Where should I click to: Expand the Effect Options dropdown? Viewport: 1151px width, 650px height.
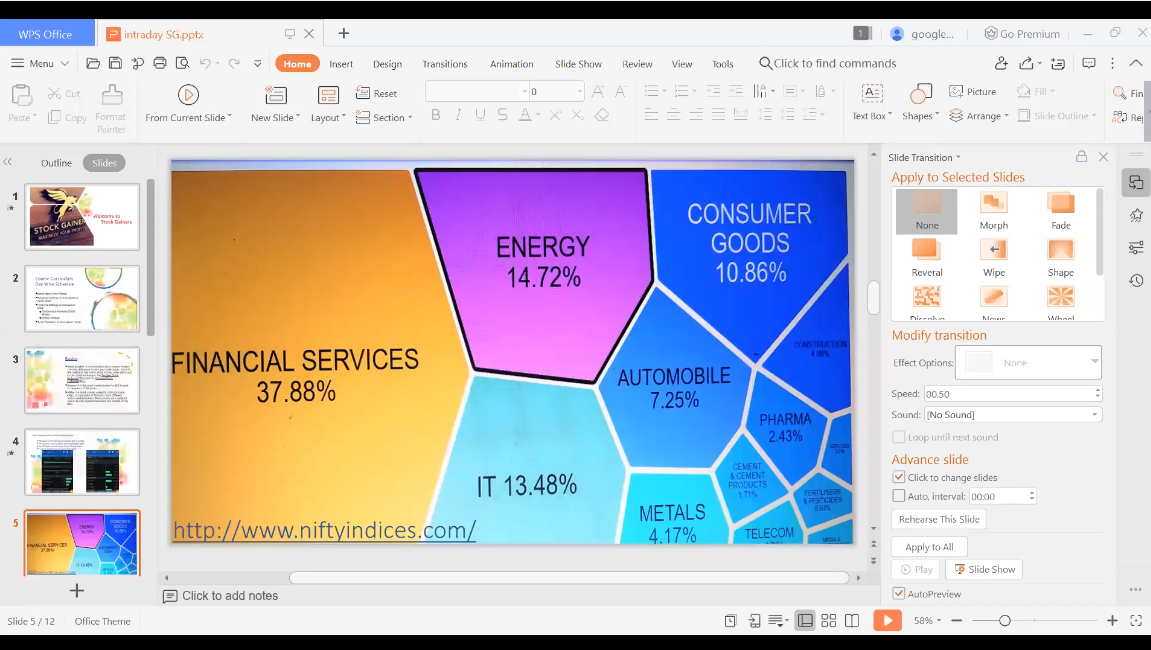click(1094, 362)
